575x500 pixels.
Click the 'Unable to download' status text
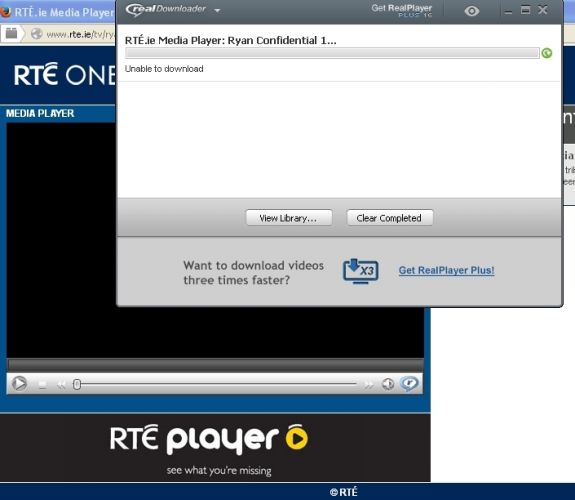164,69
